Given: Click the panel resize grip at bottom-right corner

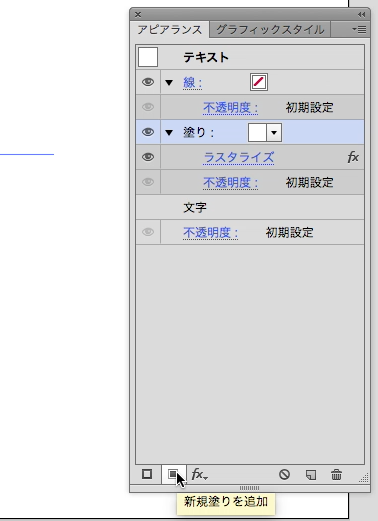Looking at the screenshot, I should tap(364, 478).
